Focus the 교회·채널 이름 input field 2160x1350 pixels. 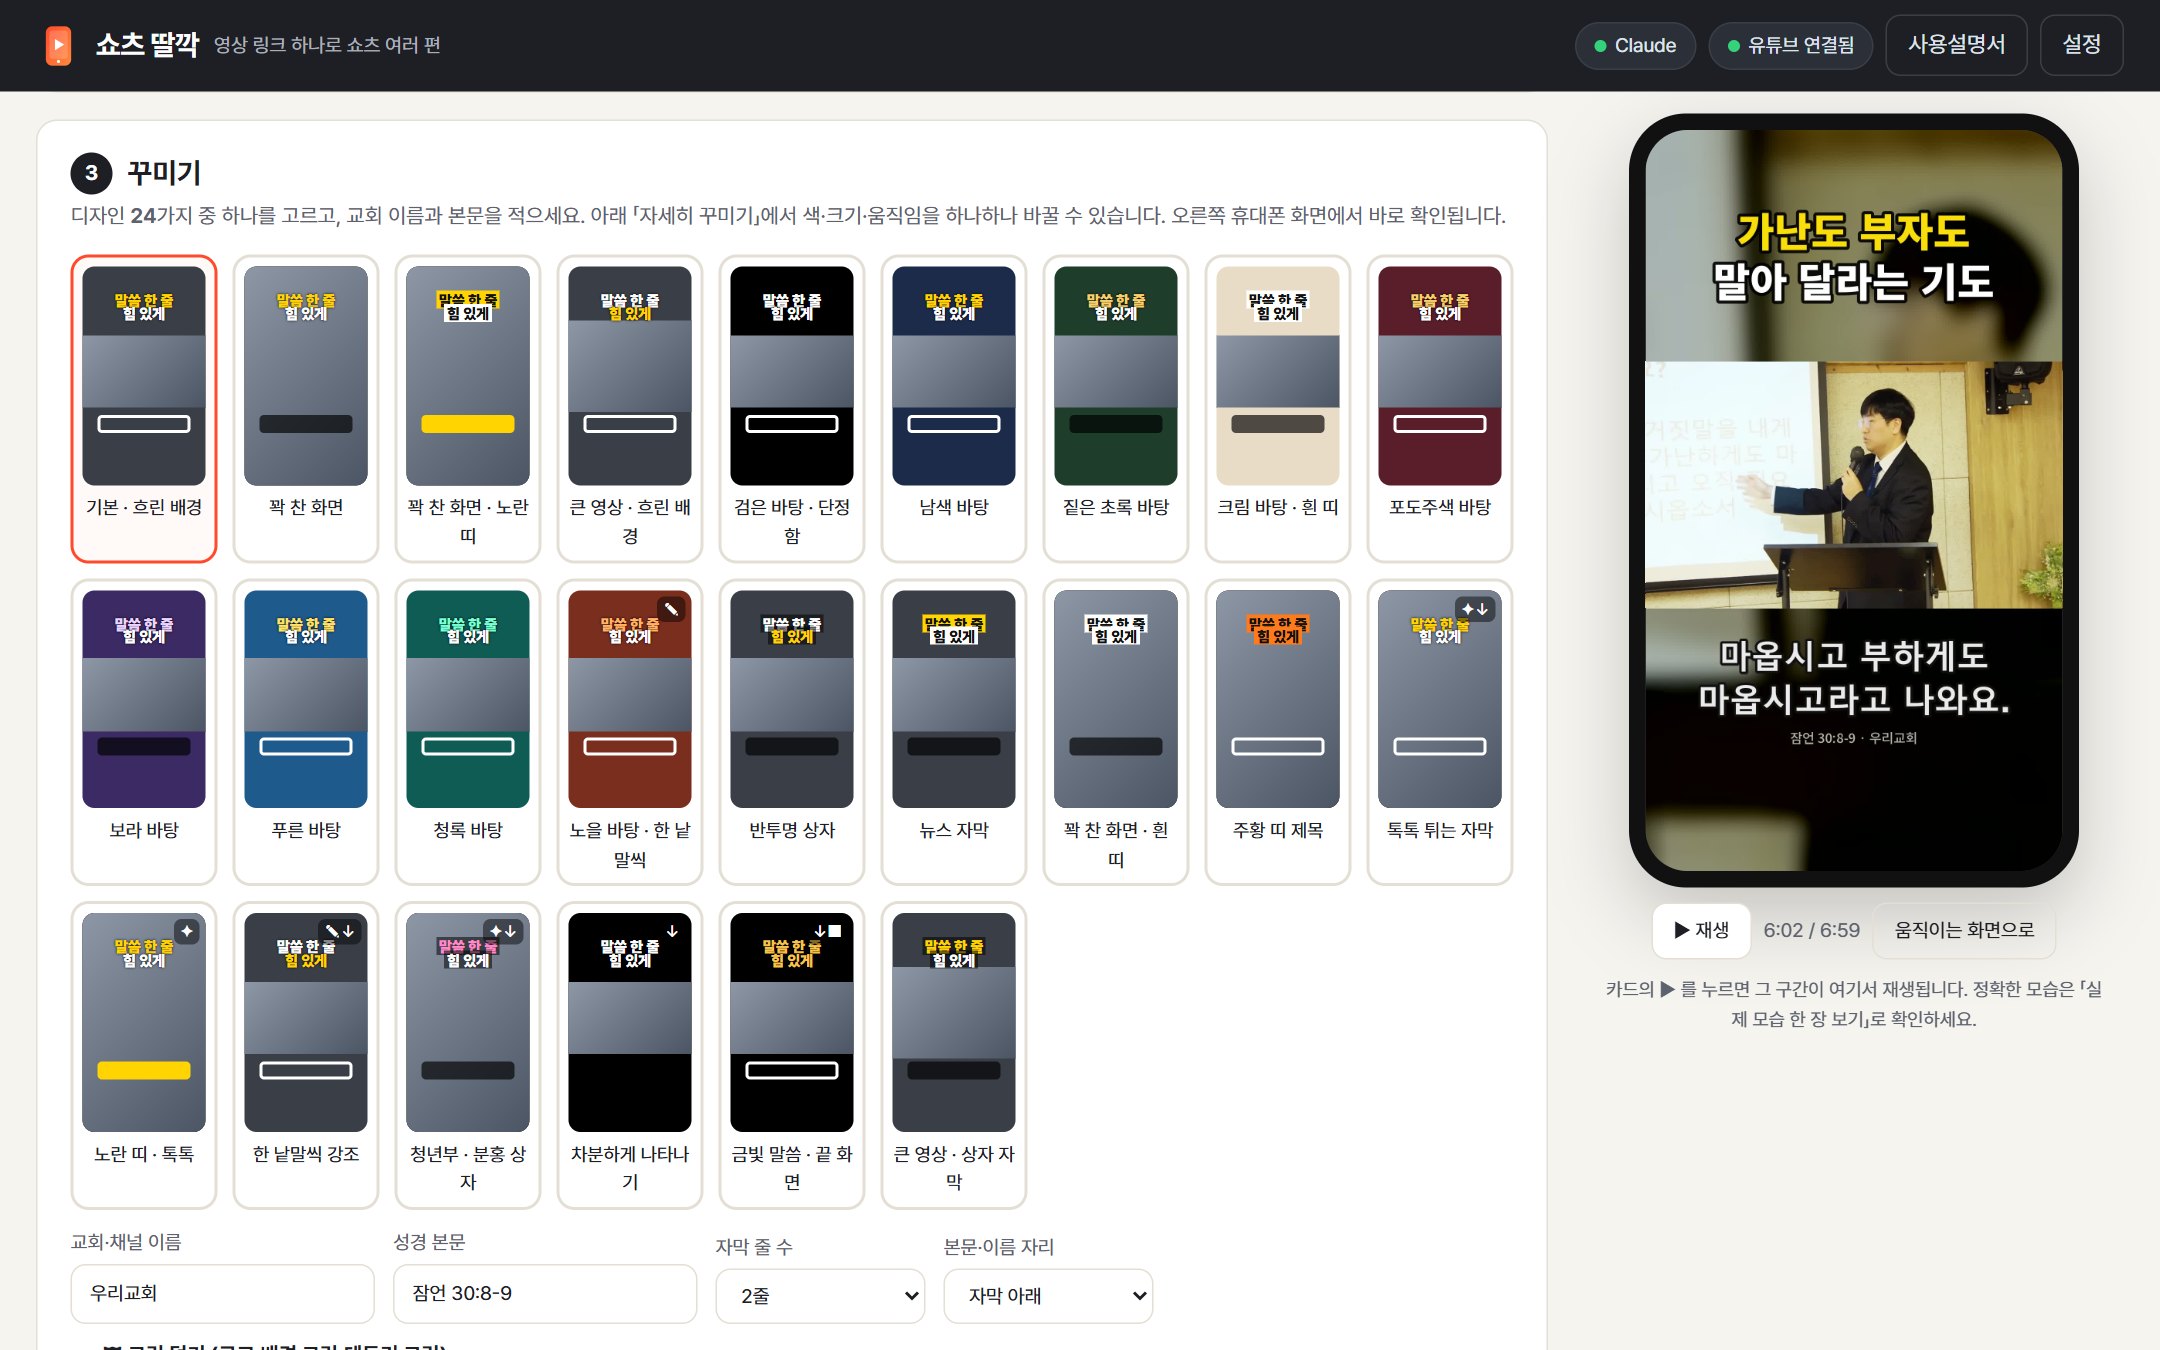tap(222, 1293)
